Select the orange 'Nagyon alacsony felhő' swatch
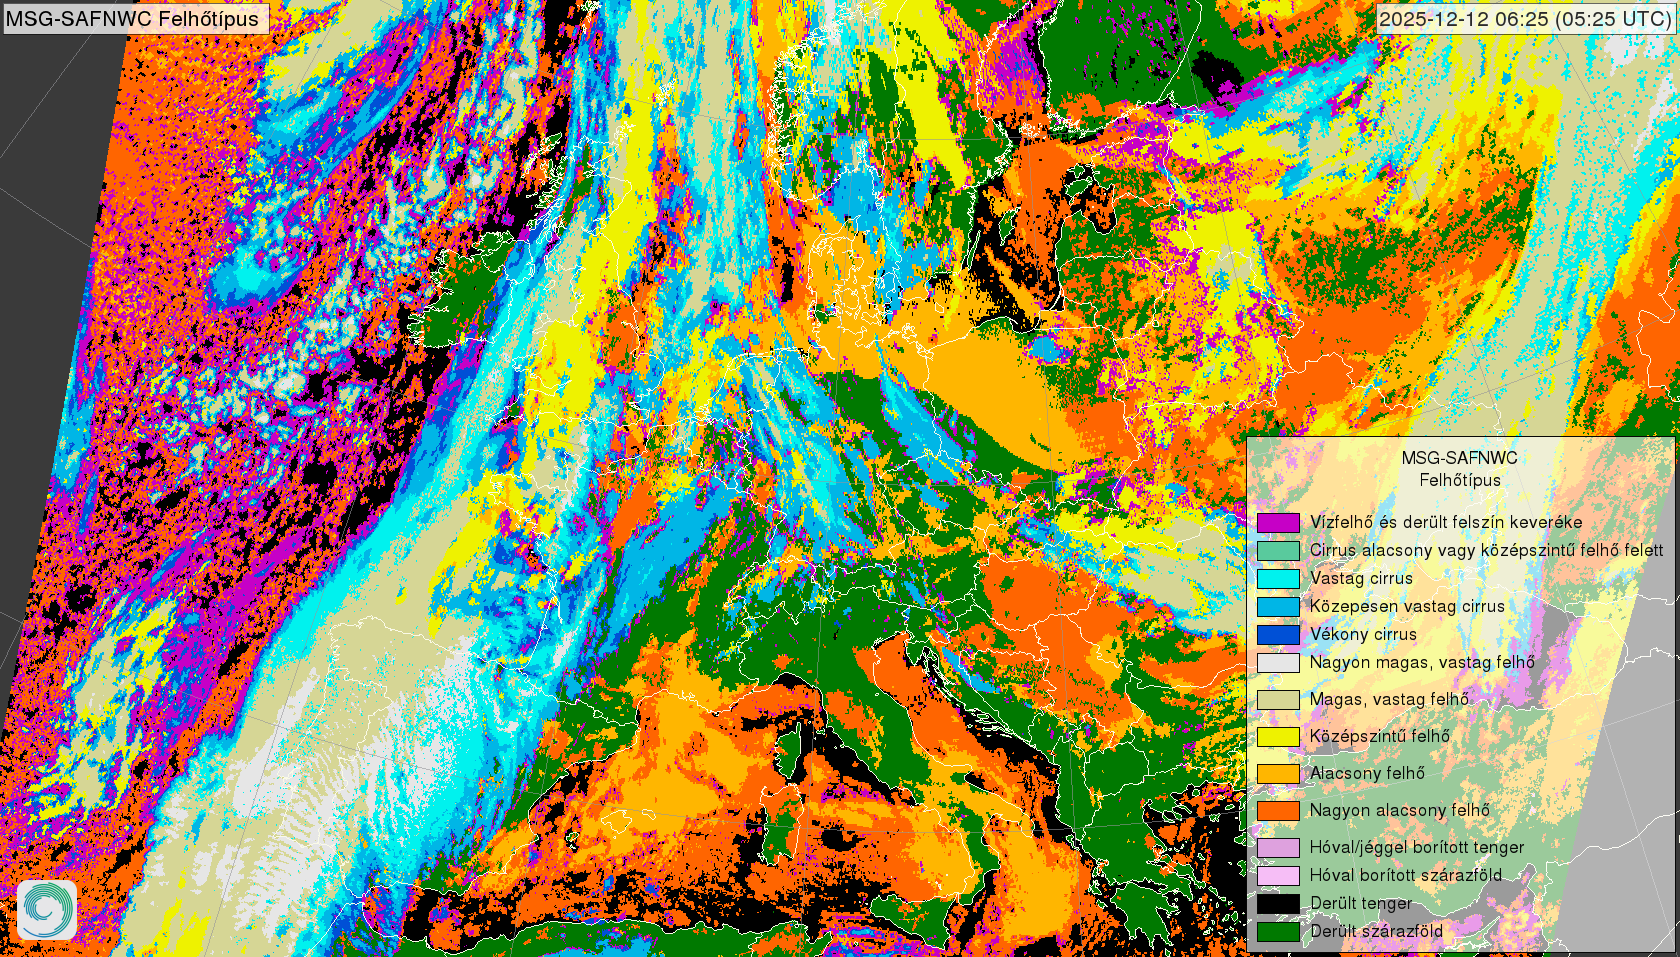This screenshot has height=957, width=1680. [1278, 810]
